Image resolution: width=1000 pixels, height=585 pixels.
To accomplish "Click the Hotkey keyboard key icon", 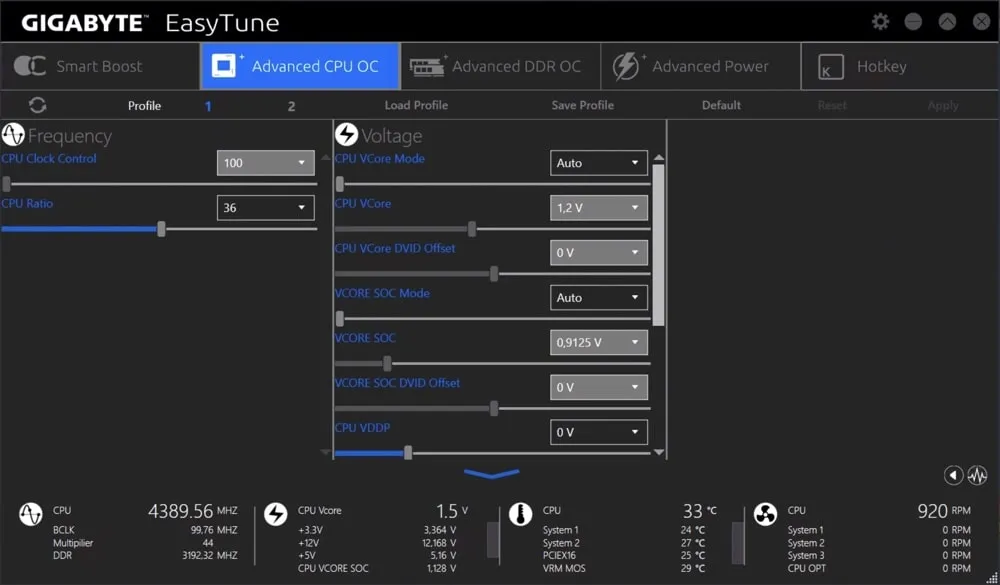I will [x=830, y=66].
